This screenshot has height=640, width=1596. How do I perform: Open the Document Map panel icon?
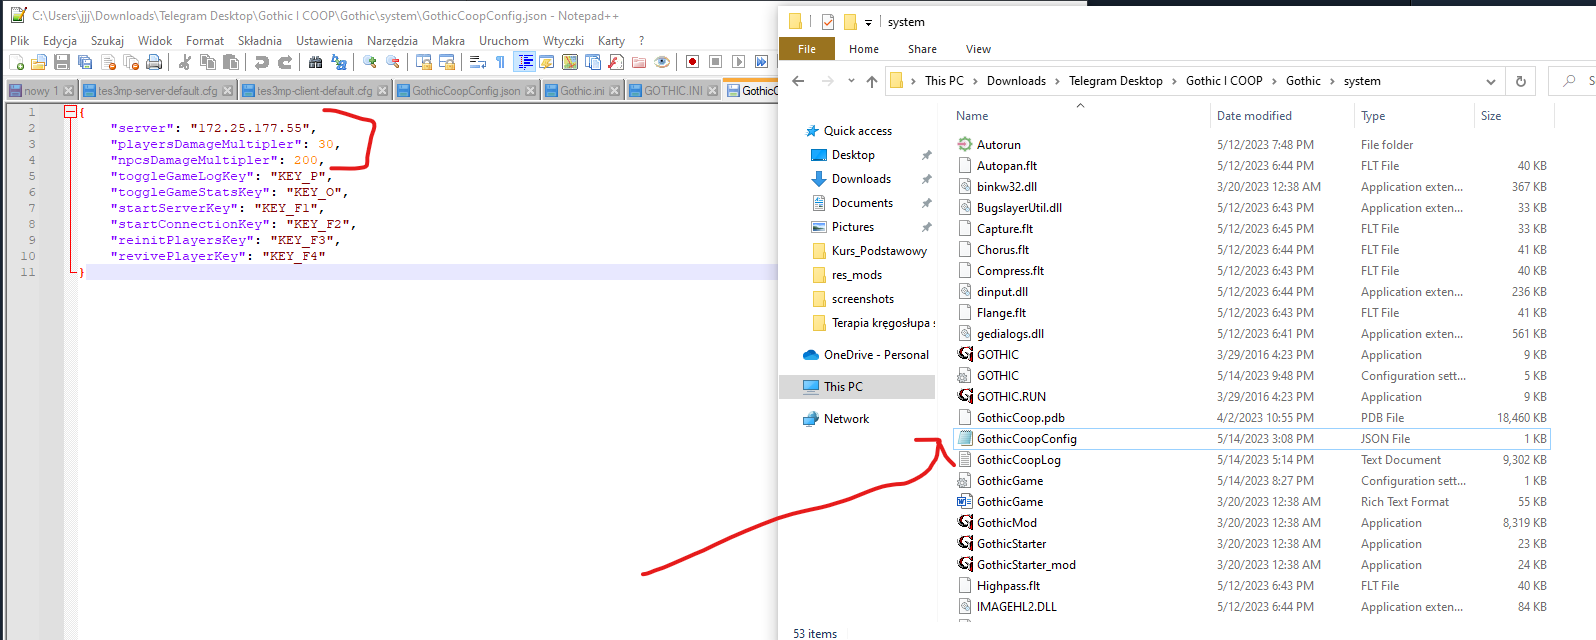pyautogui.click(x=570, y=62)
